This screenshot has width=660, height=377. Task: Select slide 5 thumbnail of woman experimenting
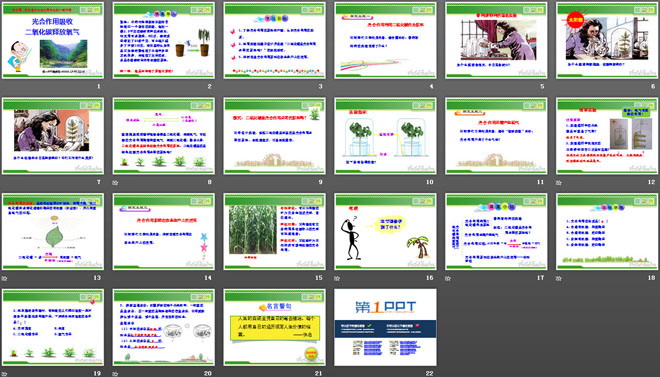pyautogui.click(x=496, y=40)
